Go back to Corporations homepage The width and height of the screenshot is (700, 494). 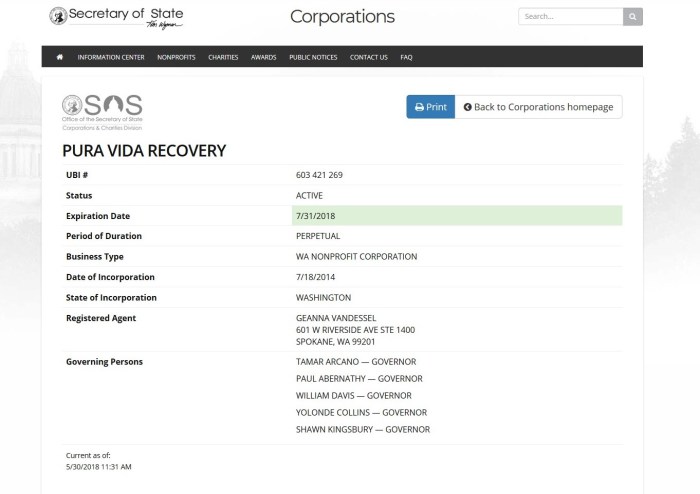click(x=538, y=107)
